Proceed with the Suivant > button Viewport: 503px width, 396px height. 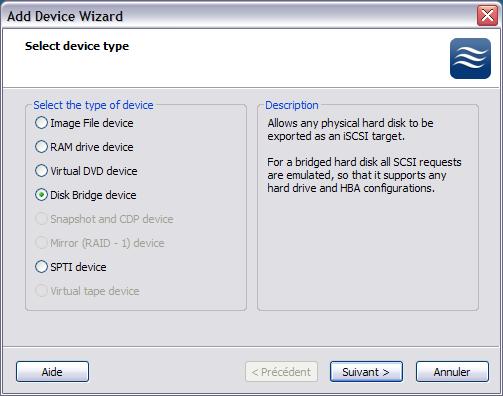[x=366, y=372]
